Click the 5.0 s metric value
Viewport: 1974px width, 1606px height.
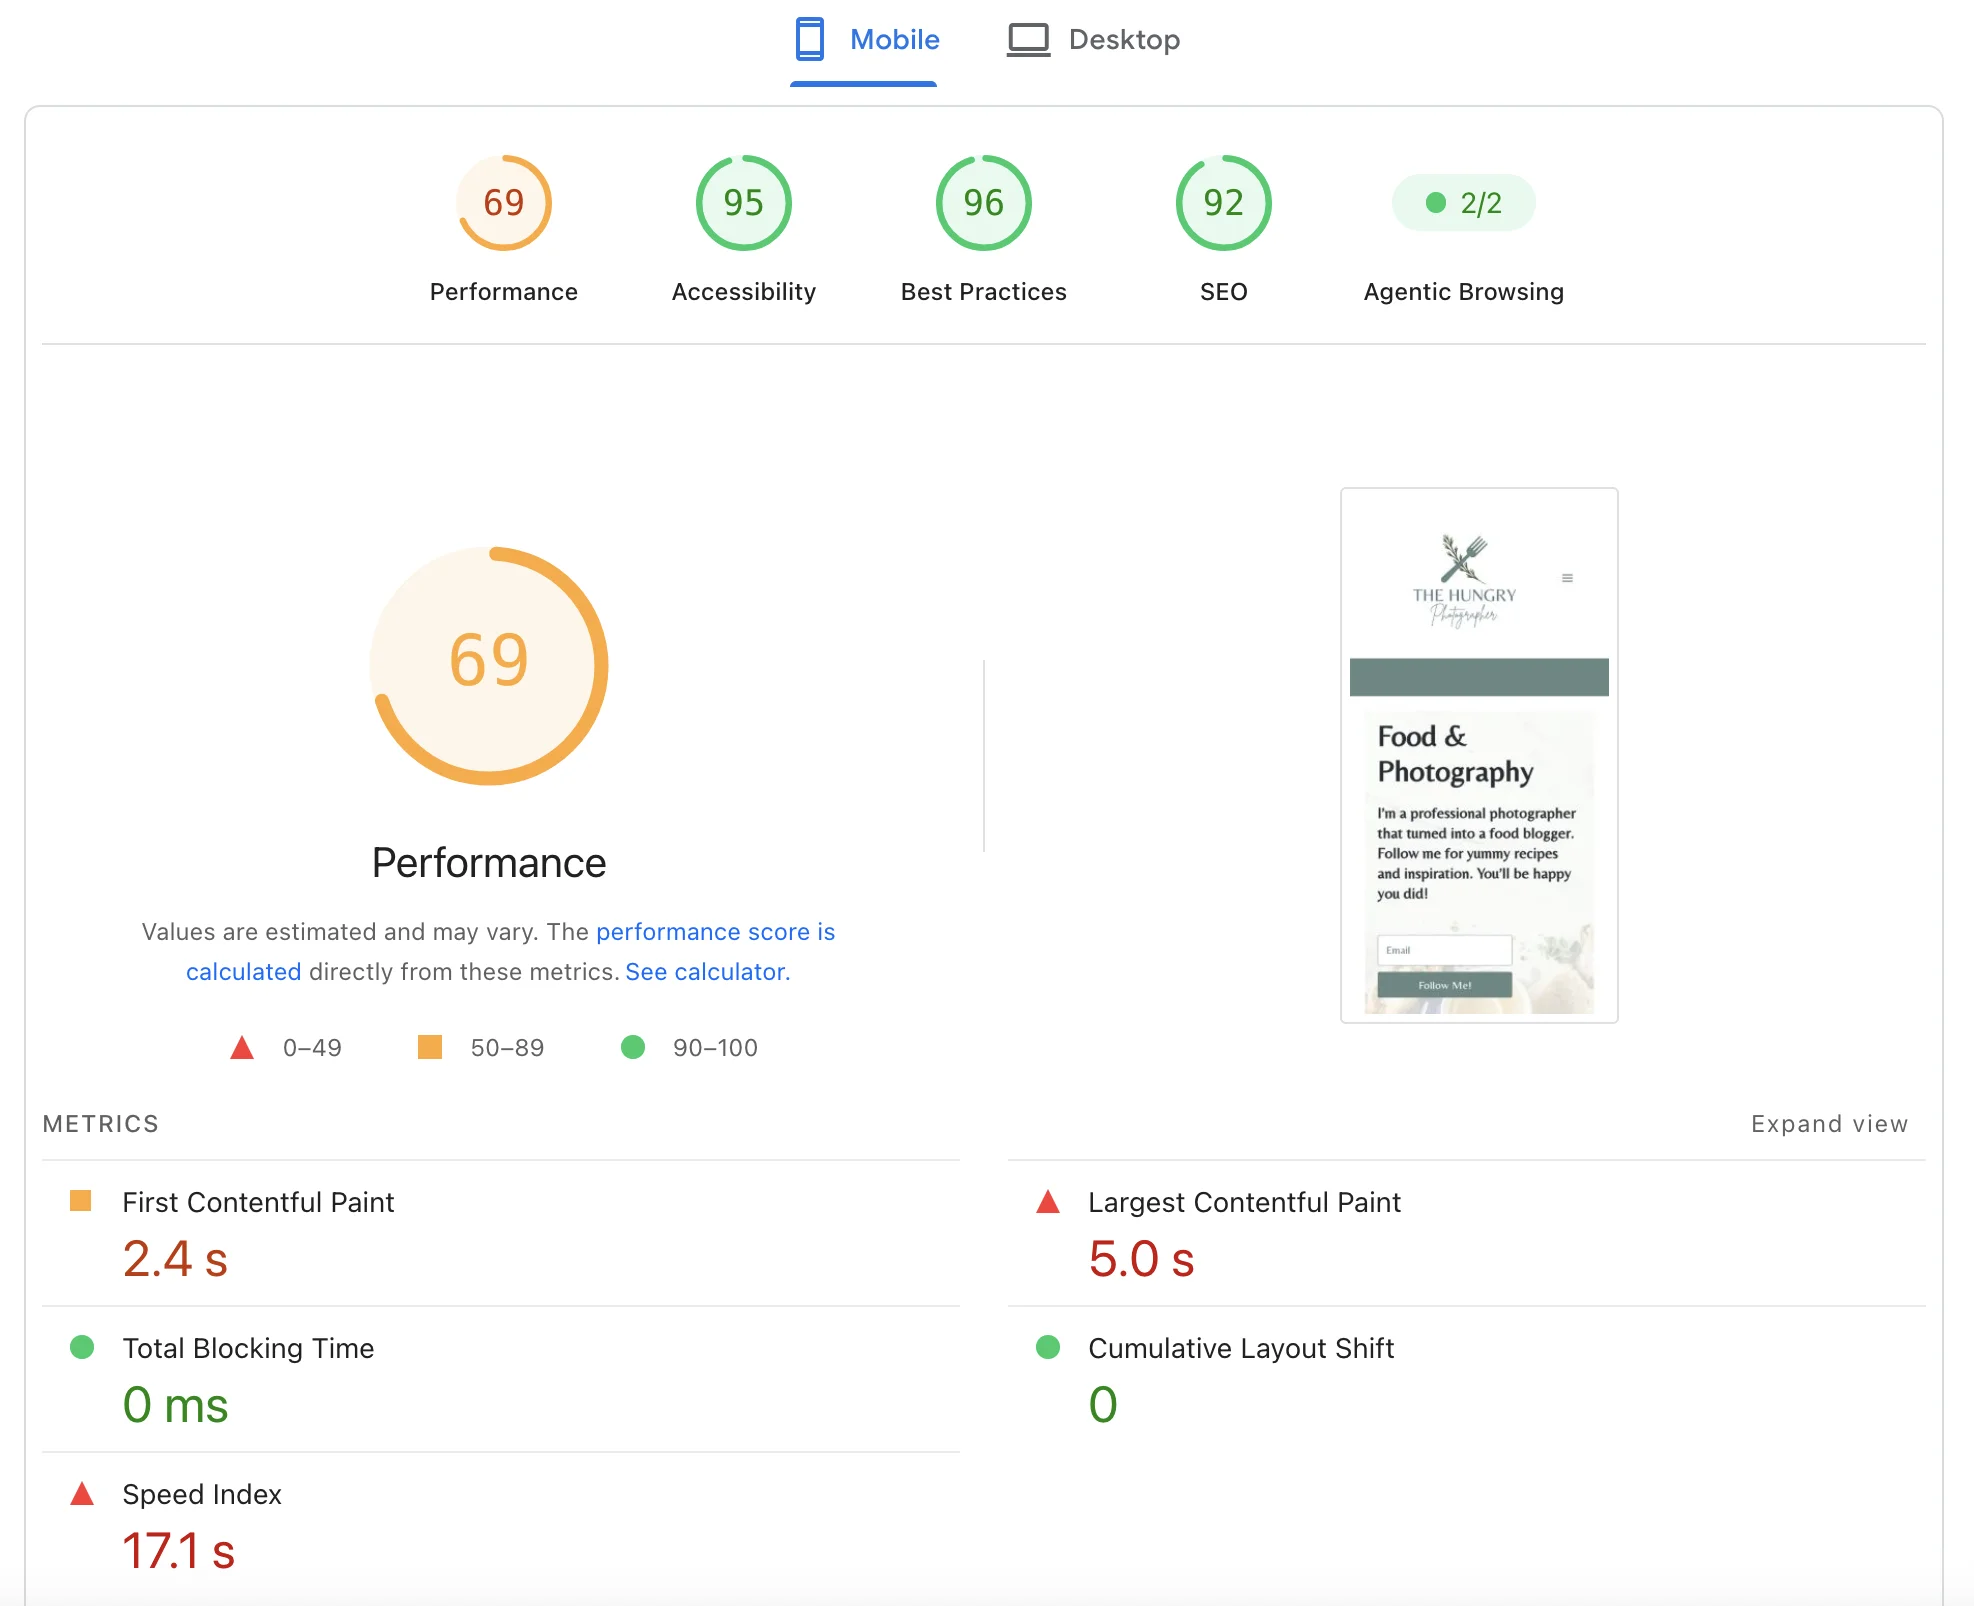coord(1141,1258)
